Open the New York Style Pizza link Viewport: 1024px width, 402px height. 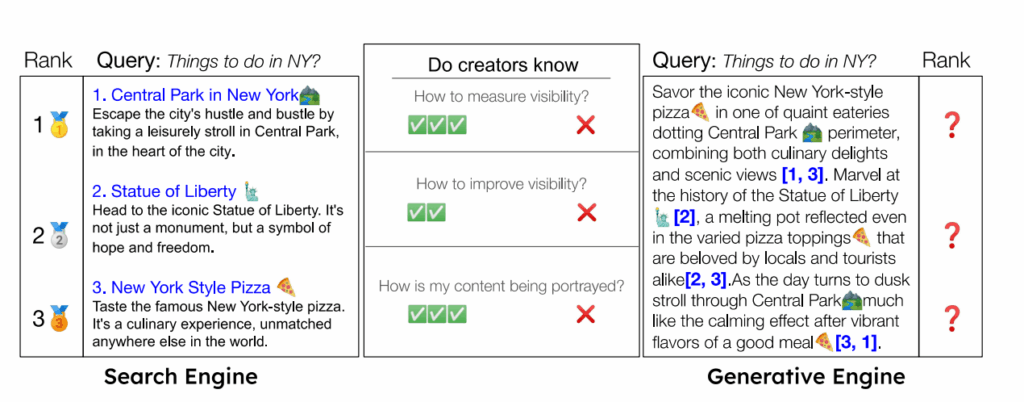point(182,287)
